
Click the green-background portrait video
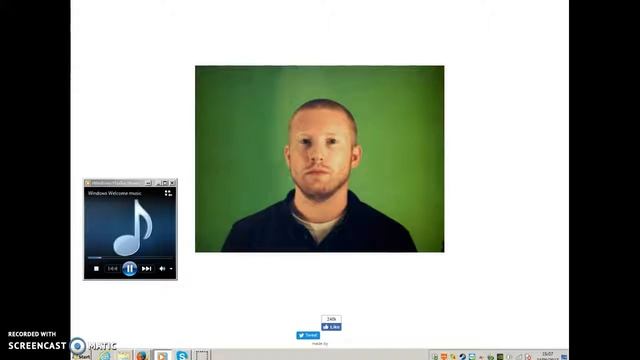pos(320,159)
